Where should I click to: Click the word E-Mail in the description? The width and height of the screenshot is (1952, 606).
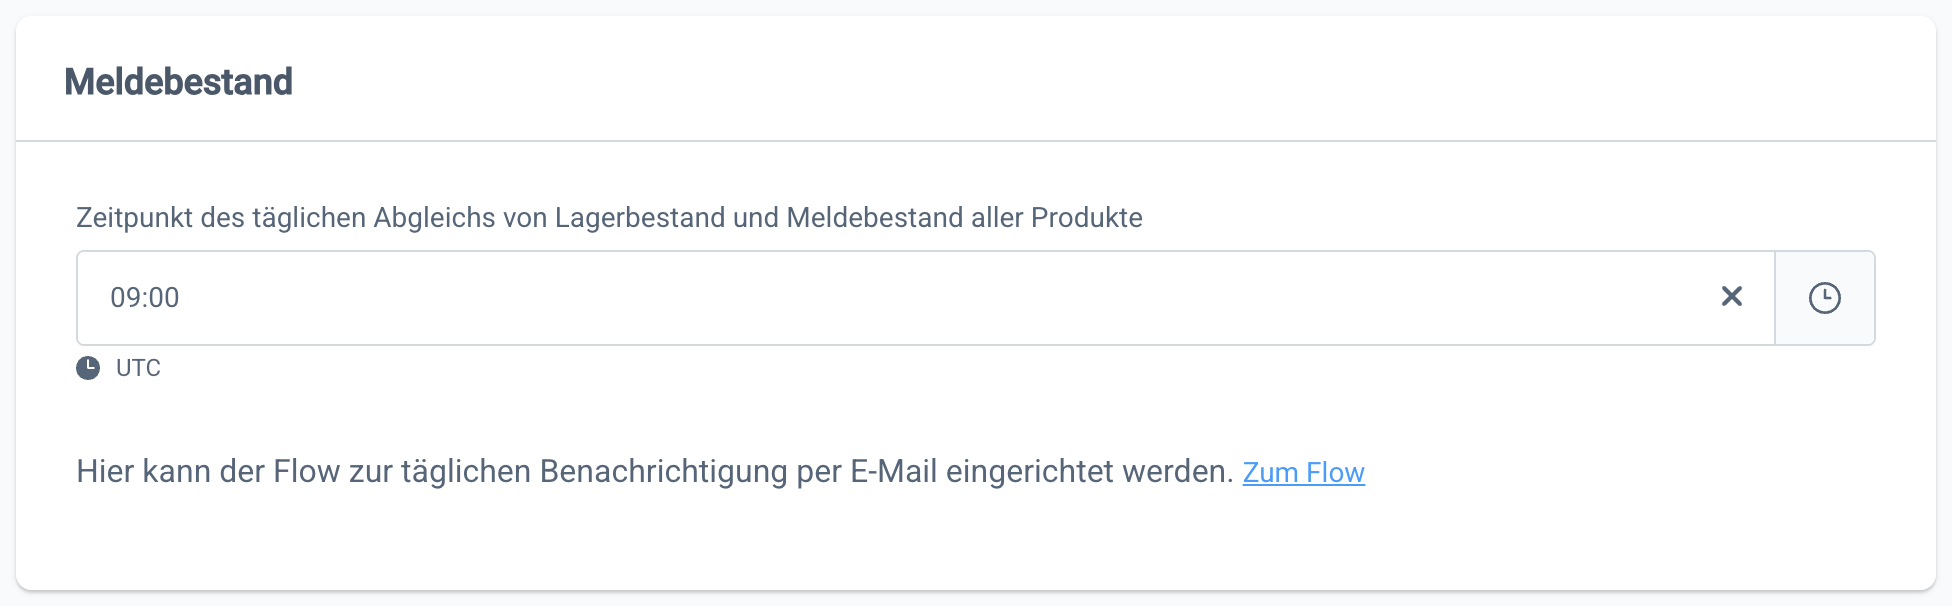tap(893, 472)
